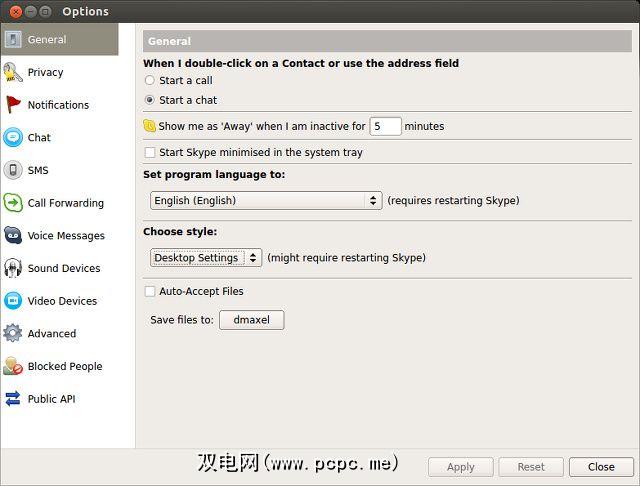Image resolution: width=640 pixels, height=486 pixels.
Task: Click the Reset button
Action: pyautogui.click(x=531, y=466)
